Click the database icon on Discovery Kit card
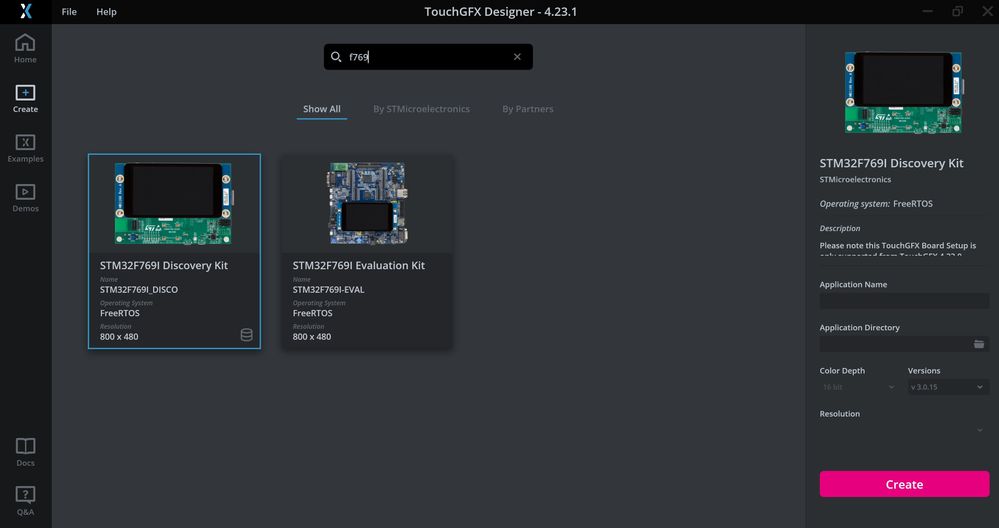The height and width of the screenshot is (528, 999). point(247,334)
